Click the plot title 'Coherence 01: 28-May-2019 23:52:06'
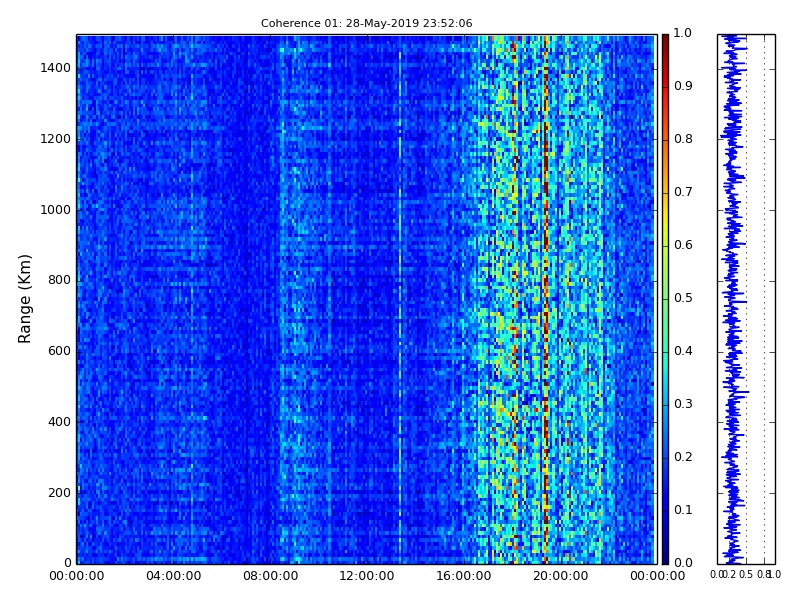Screen dimensions: 800x600 (366, 23)
